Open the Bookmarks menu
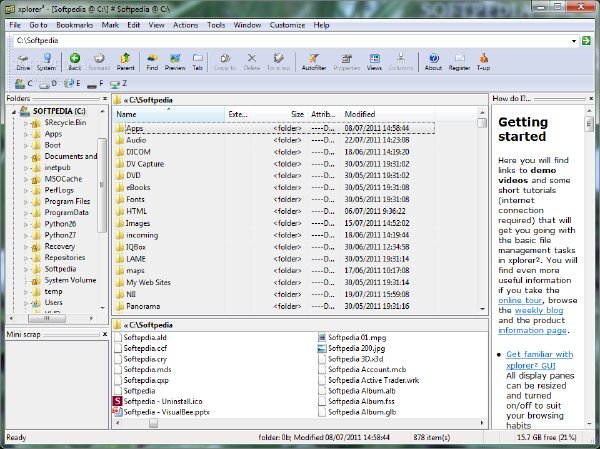 click(75, 25)
